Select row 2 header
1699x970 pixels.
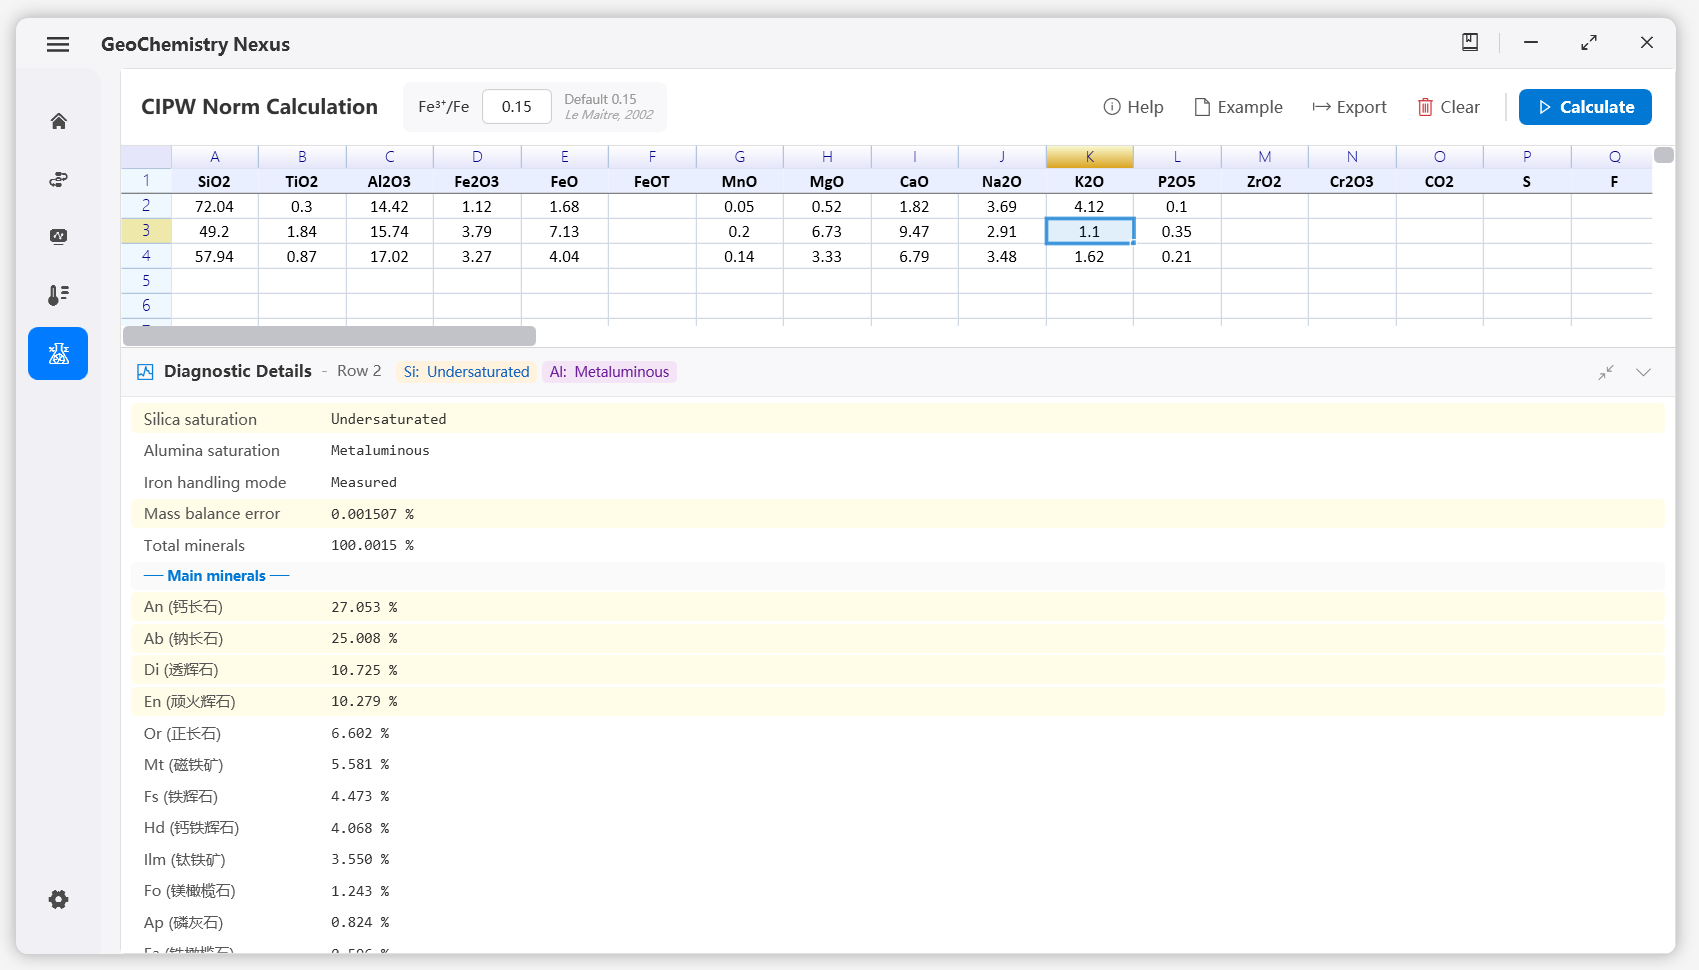(146, 206)
